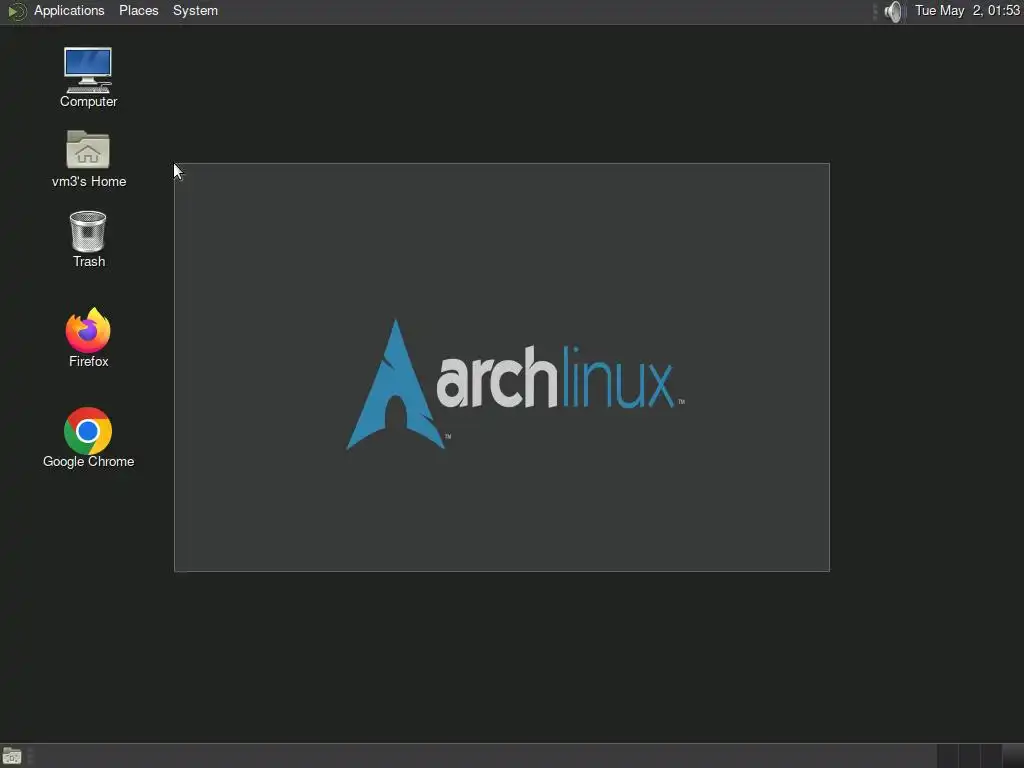Screen dimensions: 1024x768
Task: Click the volume speaker icon
Action: [x=893, y=11]
